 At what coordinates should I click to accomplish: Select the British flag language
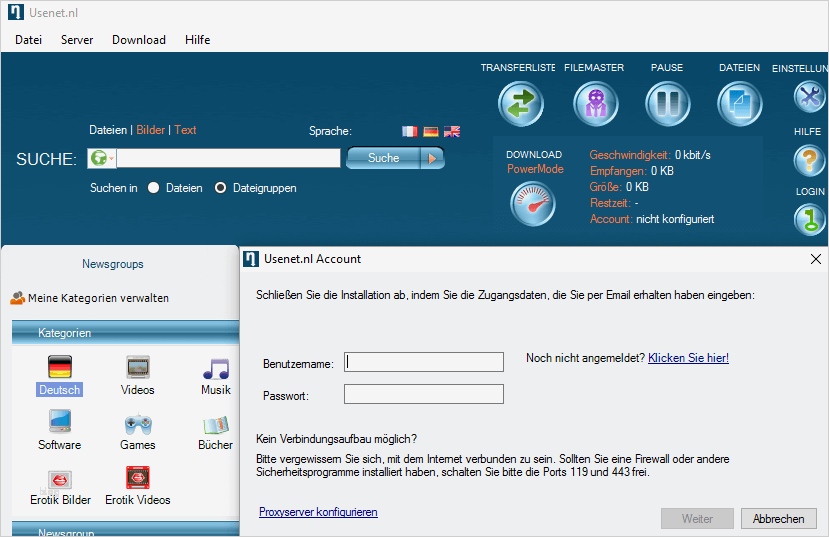point(452,131)
